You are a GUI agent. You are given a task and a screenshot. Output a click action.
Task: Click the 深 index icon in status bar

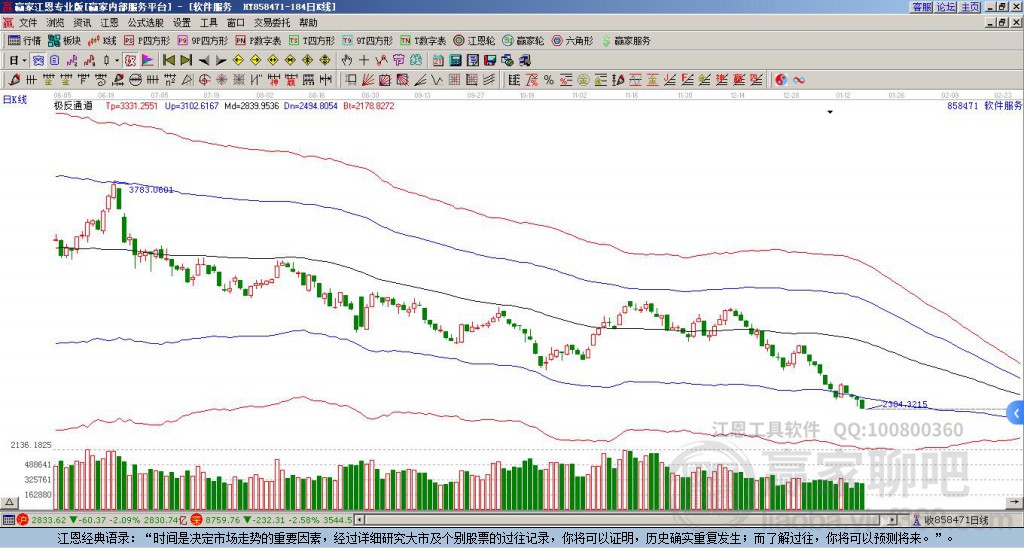pyautogui.click(x=199, y=520)
